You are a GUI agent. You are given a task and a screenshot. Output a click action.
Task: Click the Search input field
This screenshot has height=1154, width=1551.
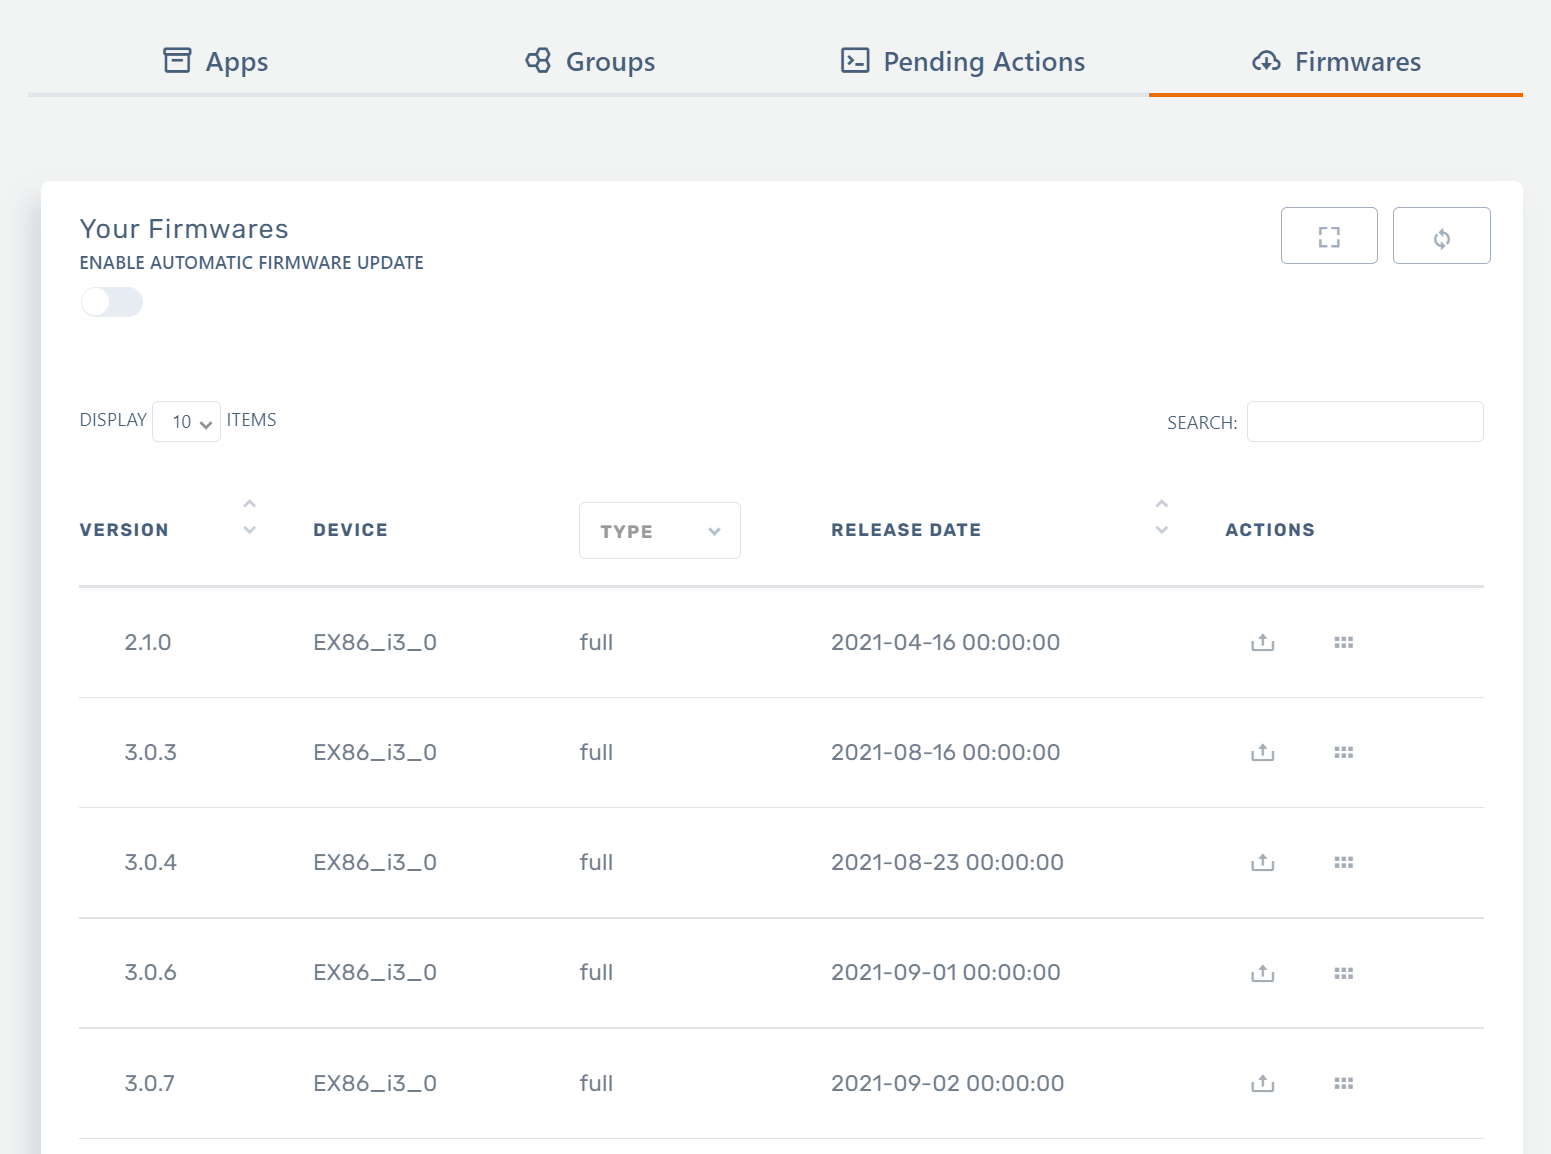coord(1364,422)
